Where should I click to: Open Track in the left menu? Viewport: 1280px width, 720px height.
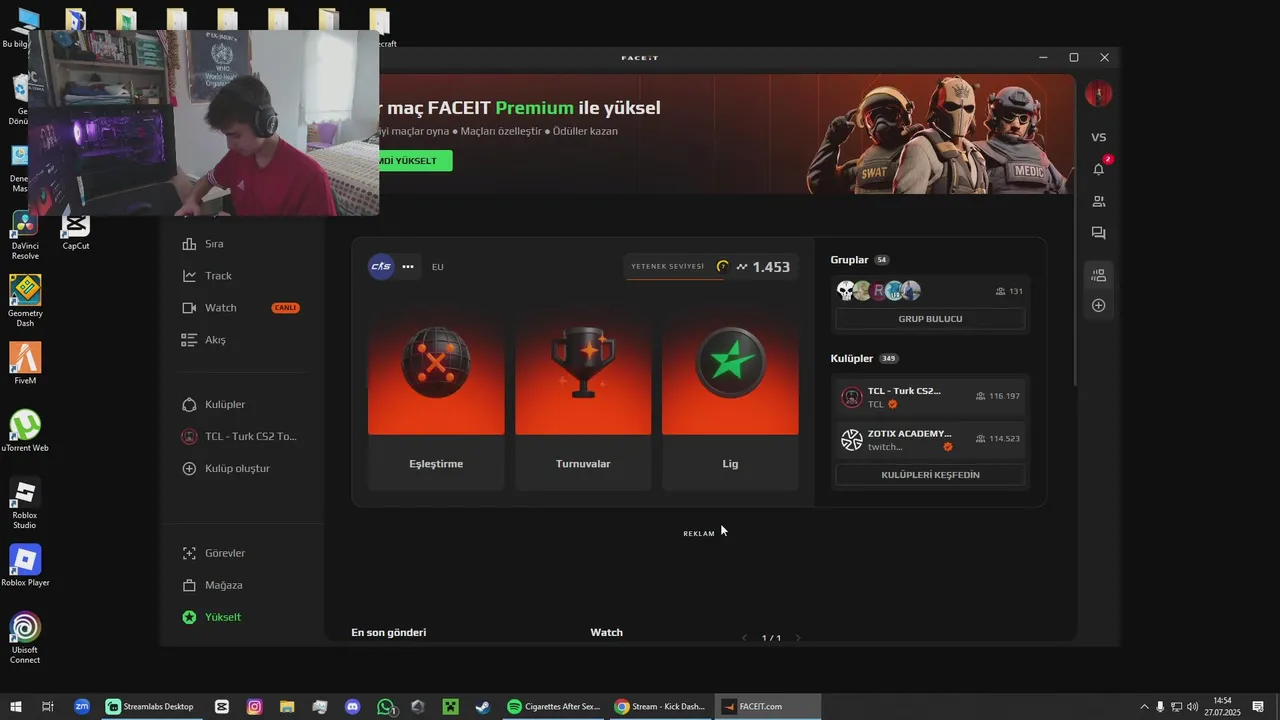click(x=218, y=276)
